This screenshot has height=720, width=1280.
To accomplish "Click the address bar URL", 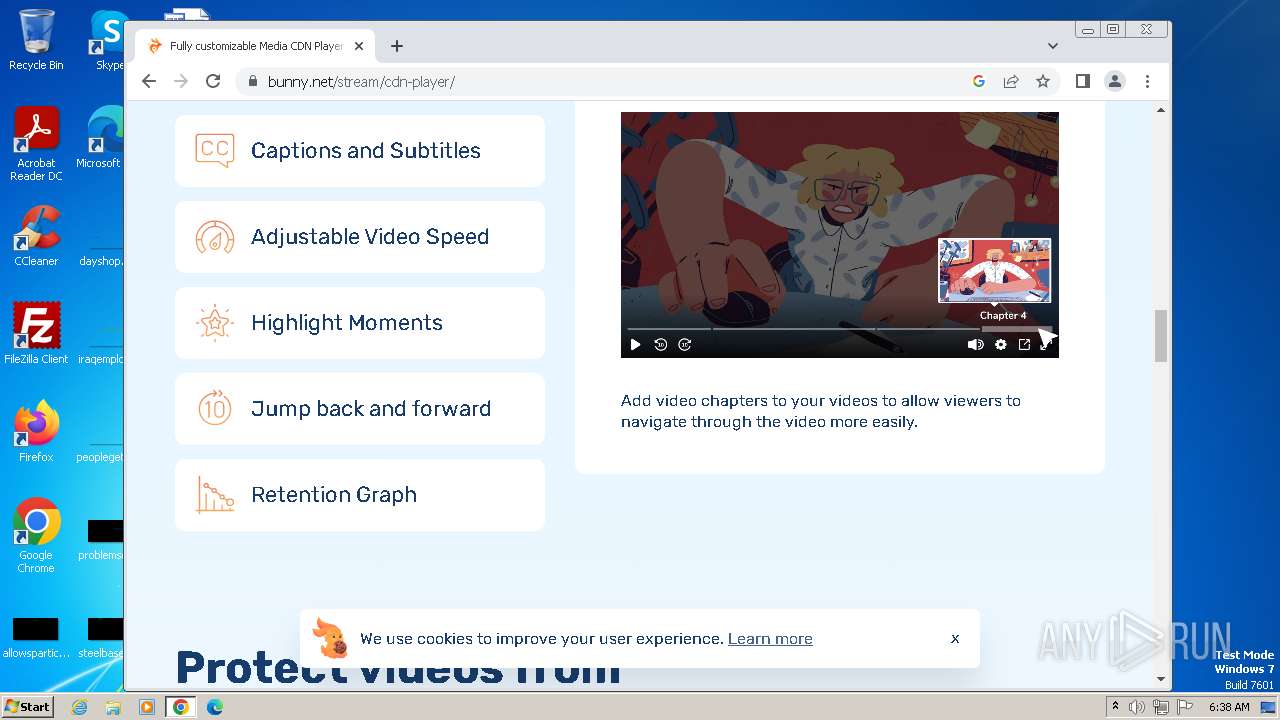I will [361, 81].
